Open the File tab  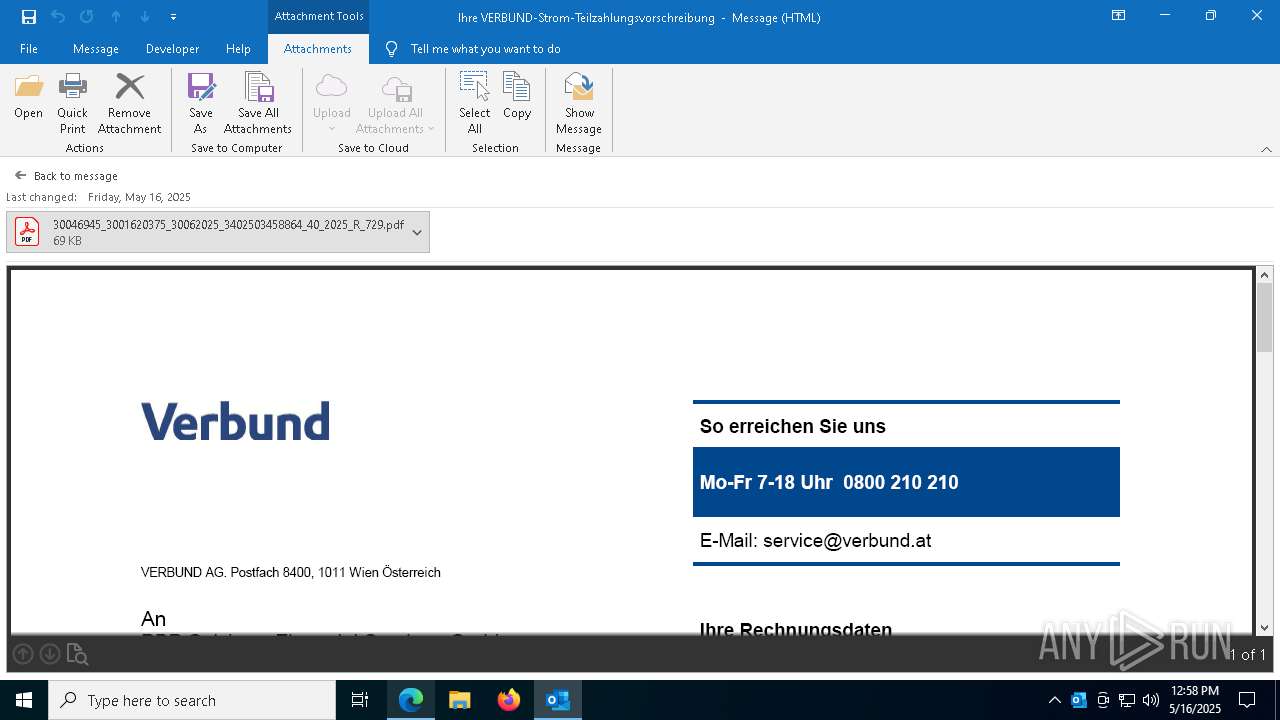pos(29,49)
